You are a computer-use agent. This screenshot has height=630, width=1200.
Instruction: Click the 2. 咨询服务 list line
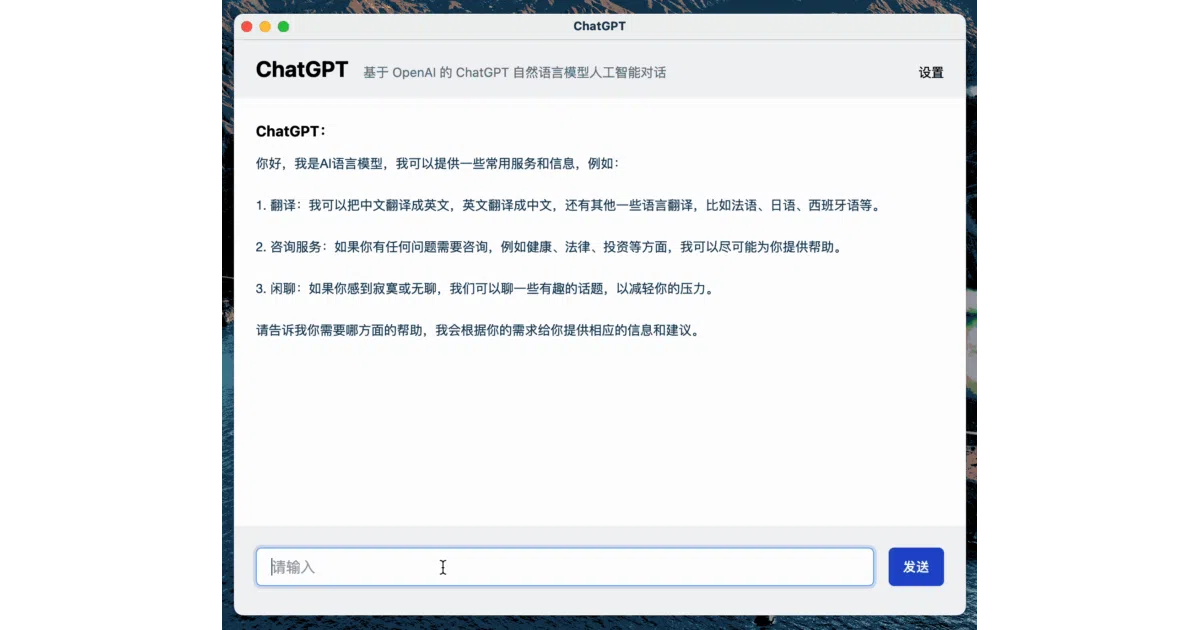[549, 246]
